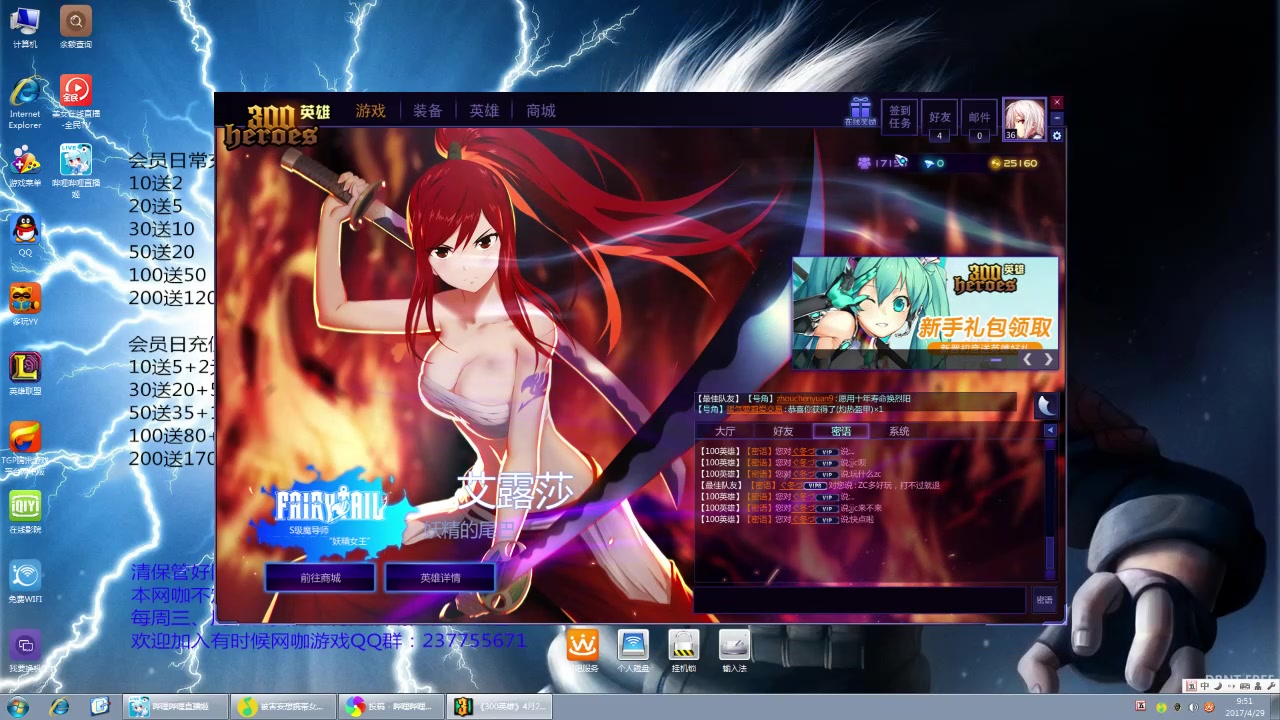Open the 个人网盘 desktop icon
The height and width of the screenshot is (720, 1280).
[x=633, y=650]
